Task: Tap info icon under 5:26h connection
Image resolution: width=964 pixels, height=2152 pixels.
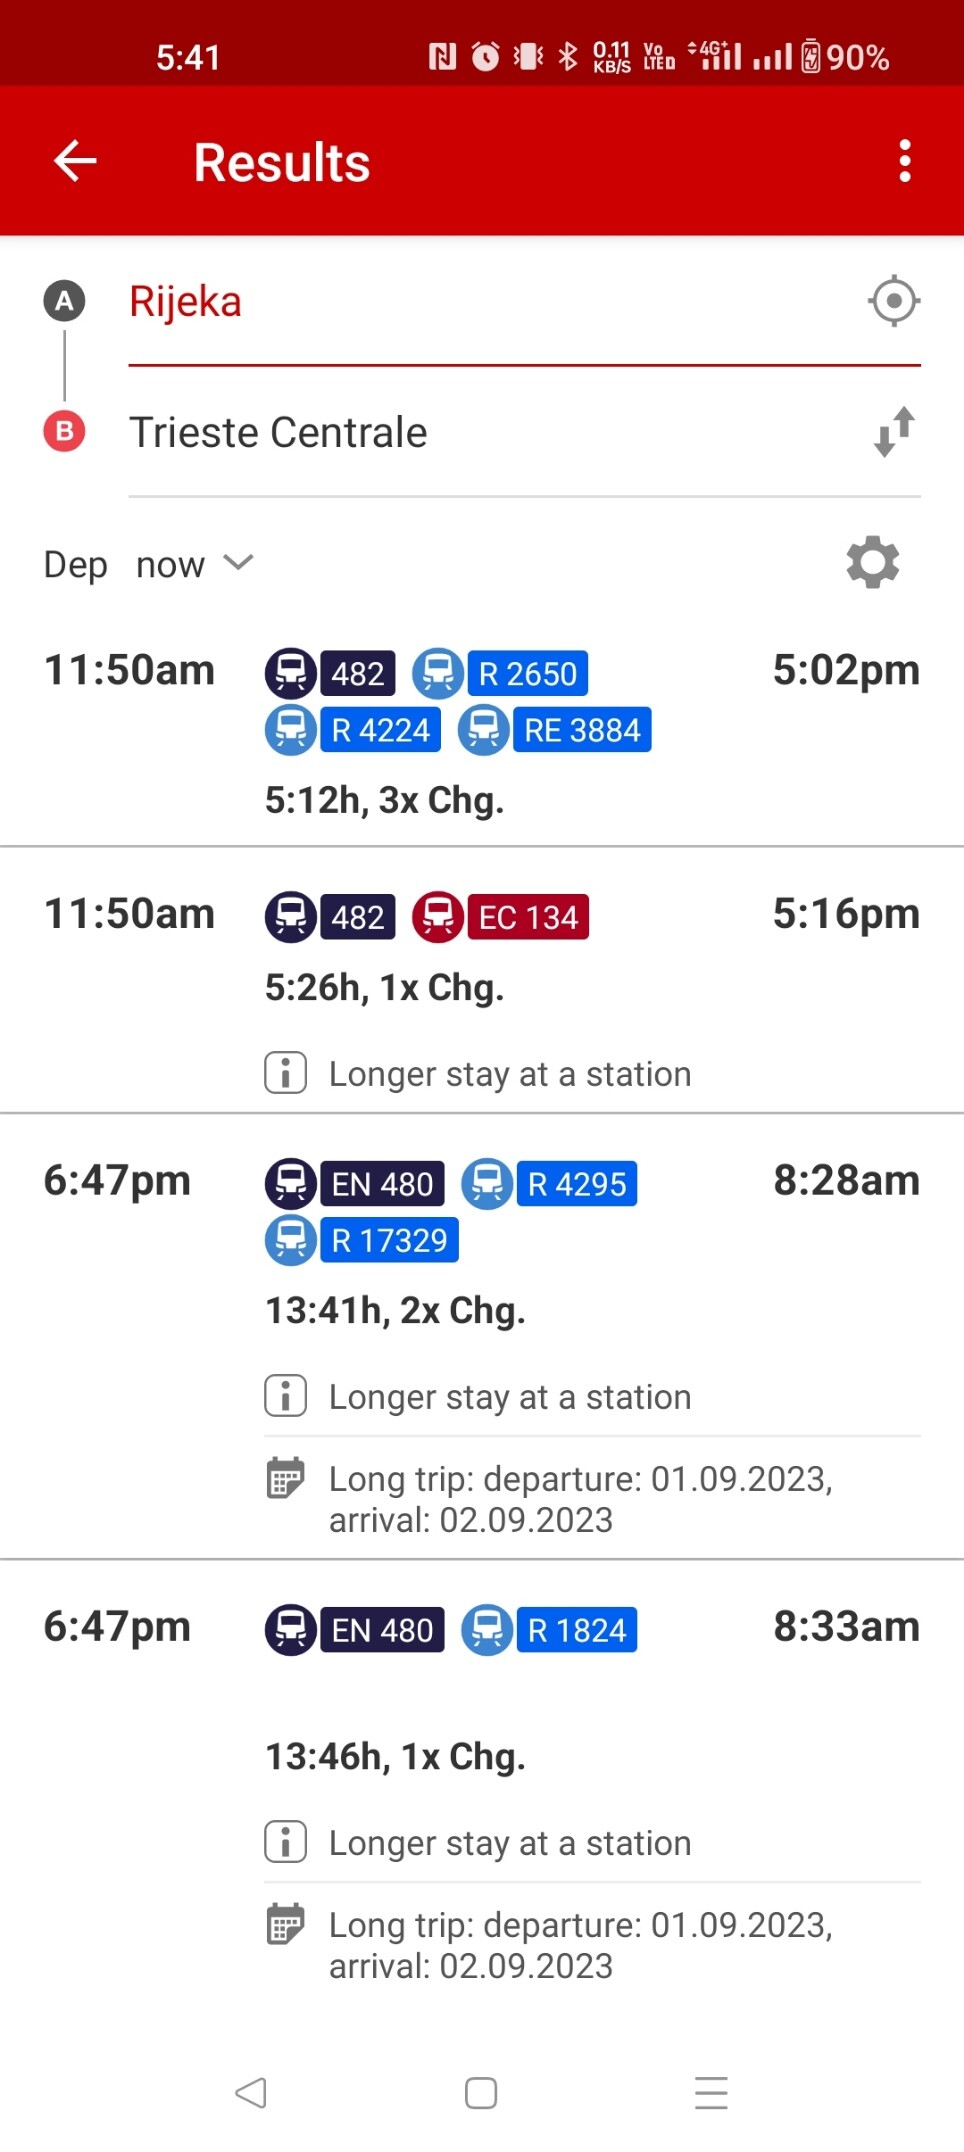Action: tap(286, 1073)
